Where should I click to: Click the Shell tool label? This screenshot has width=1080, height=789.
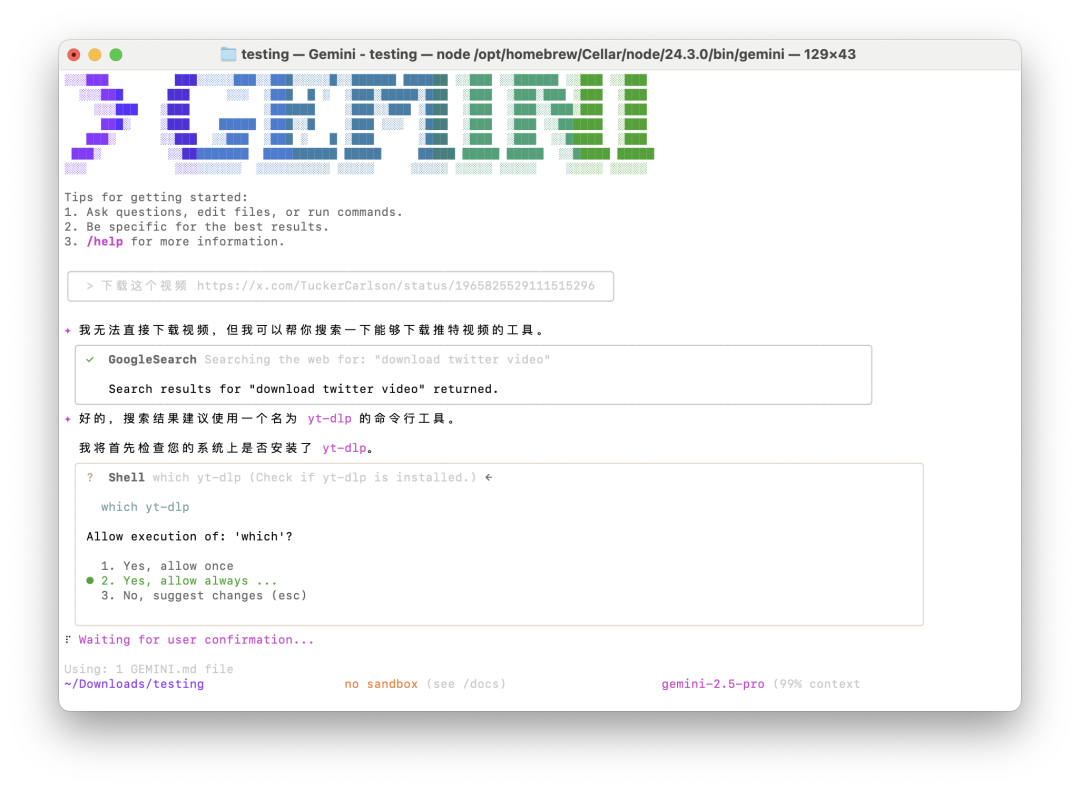coord(126,477)
